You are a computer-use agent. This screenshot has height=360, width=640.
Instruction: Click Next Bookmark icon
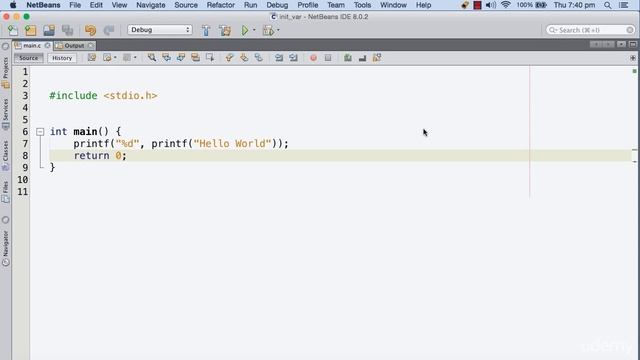coord(244,58)
